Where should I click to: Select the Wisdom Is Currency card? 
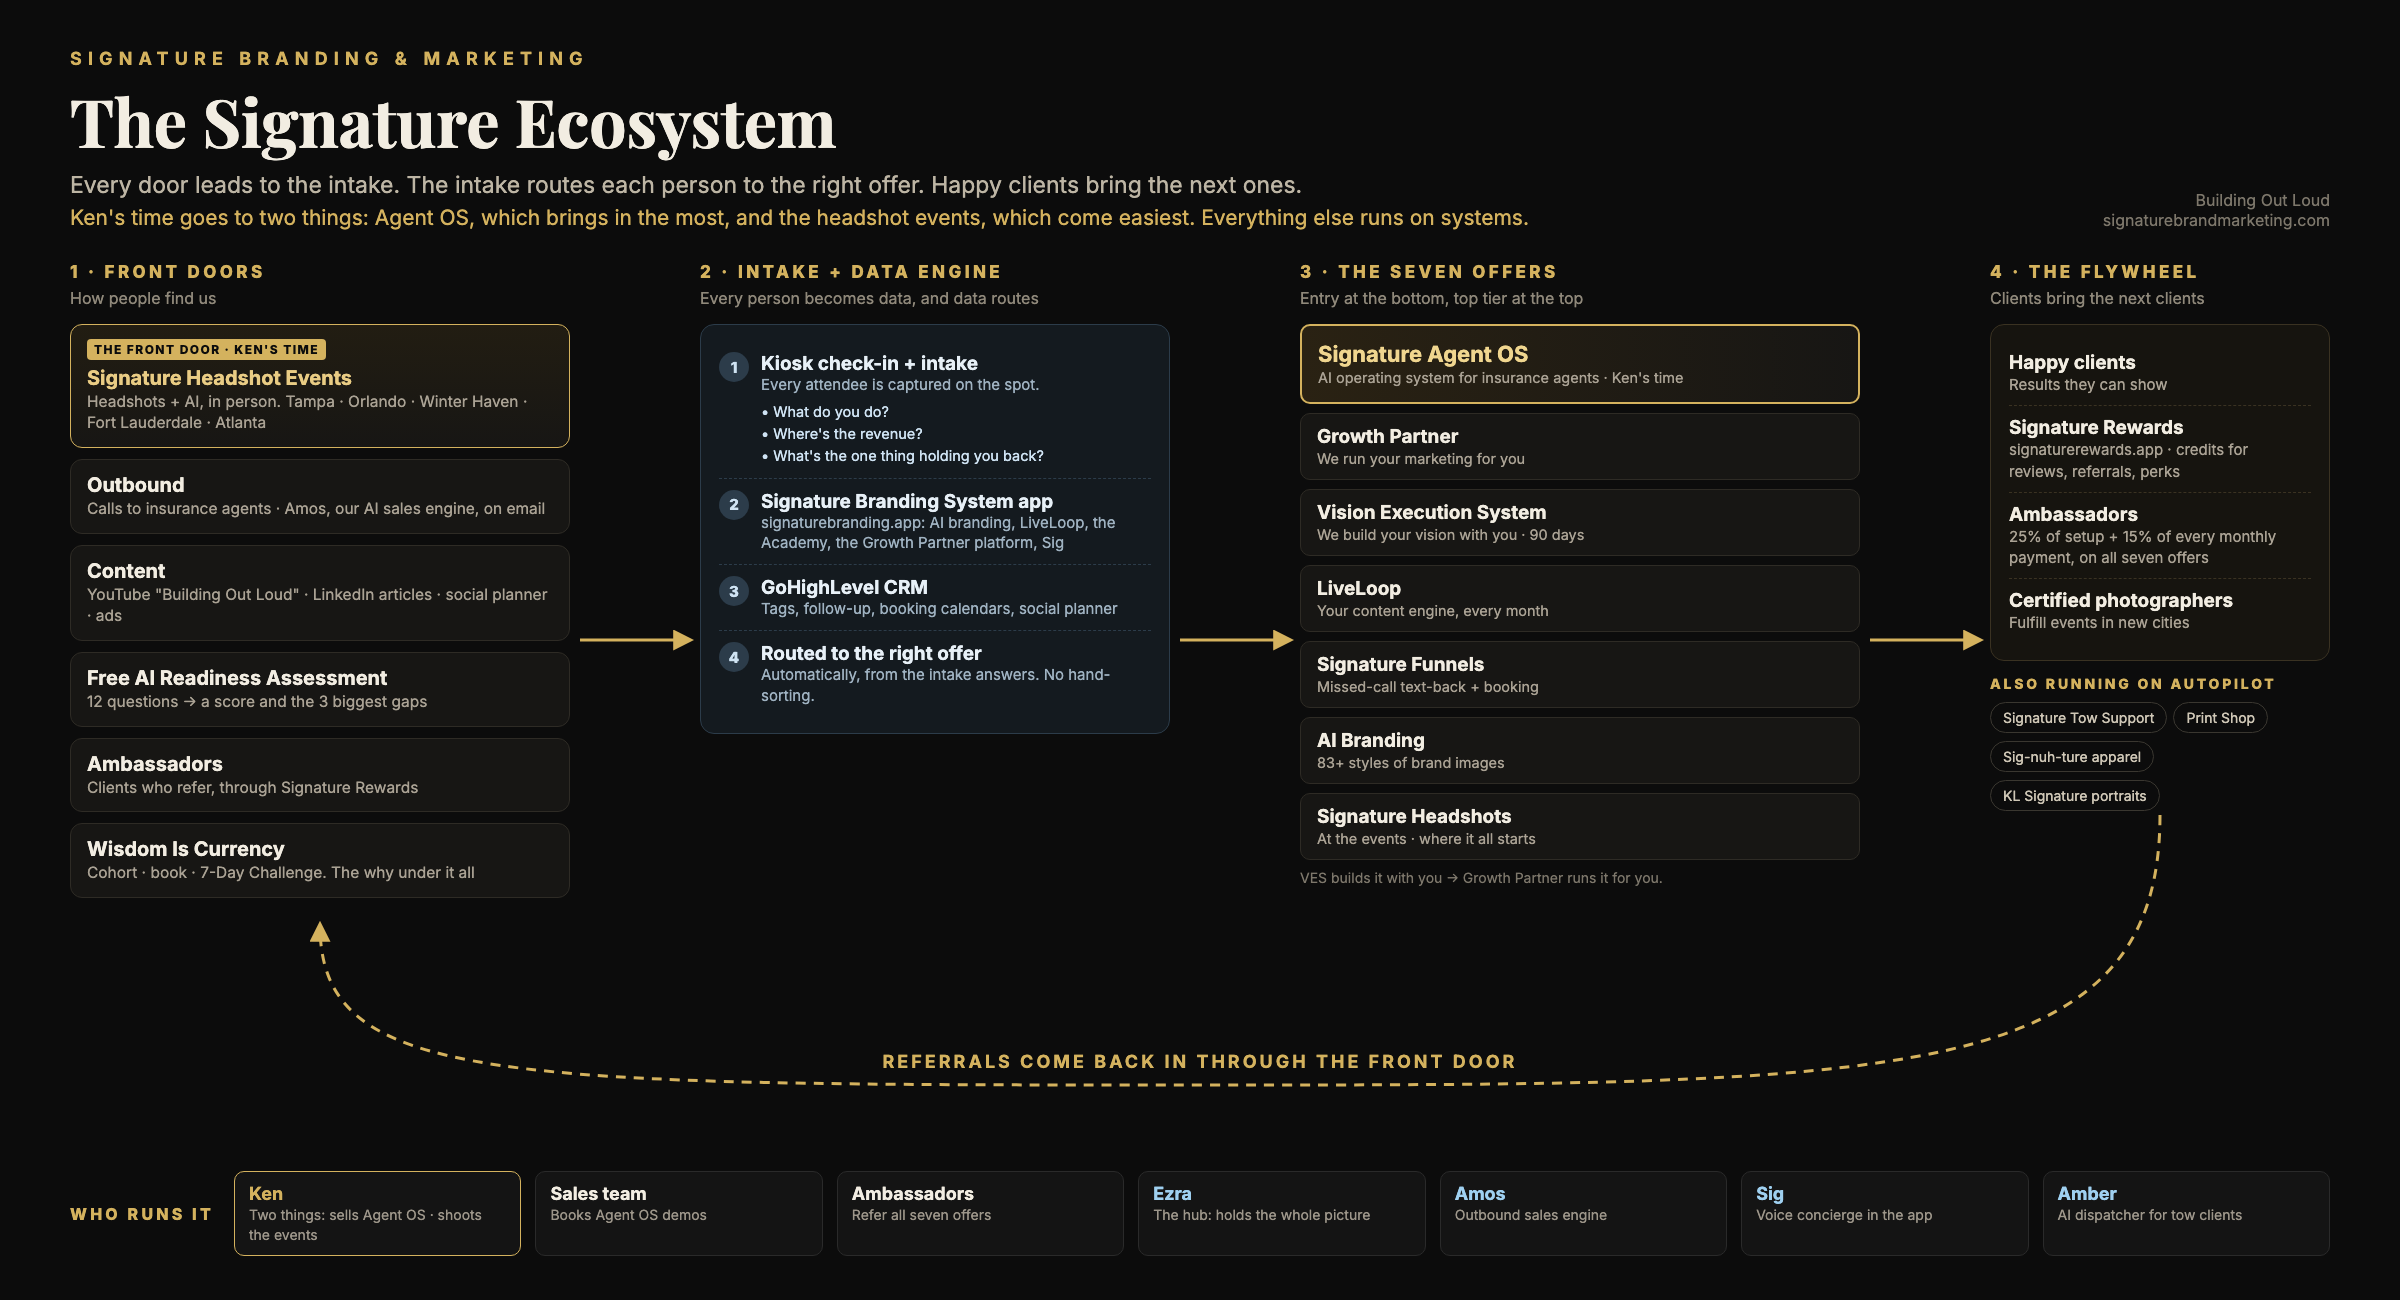coord(320,860)
